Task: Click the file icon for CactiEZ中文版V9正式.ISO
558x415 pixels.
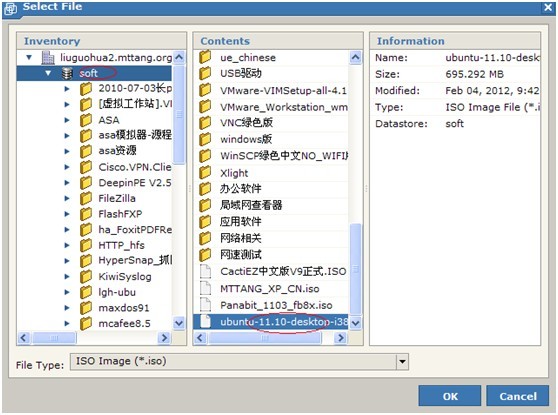Action: coord(205,271)
